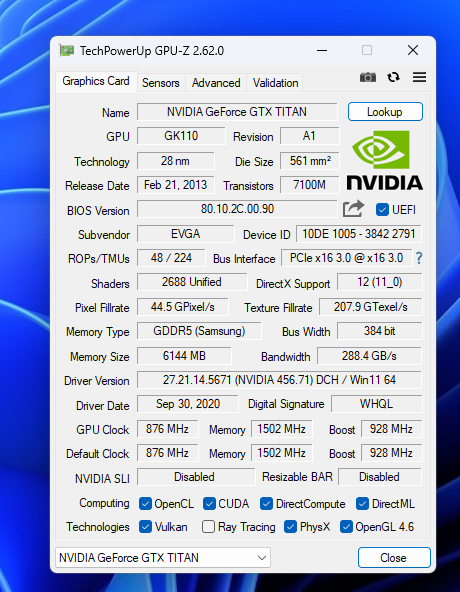
Task: Click the Revision field showing A1
Action: (x=309, y=136)
